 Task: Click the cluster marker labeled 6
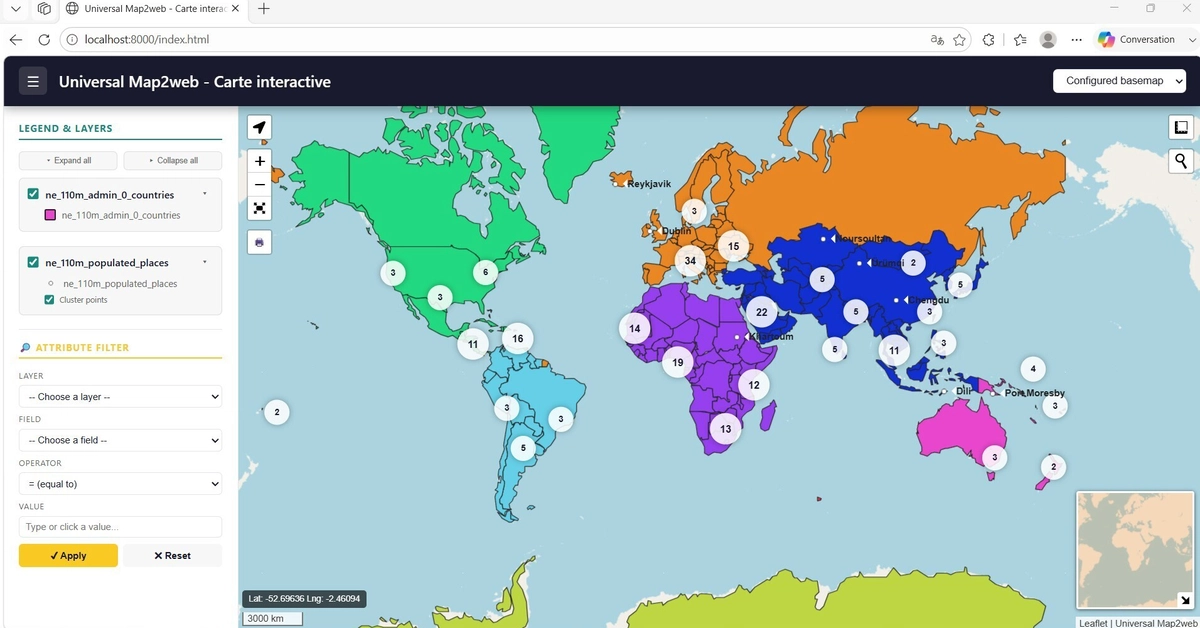coord(486,272)
